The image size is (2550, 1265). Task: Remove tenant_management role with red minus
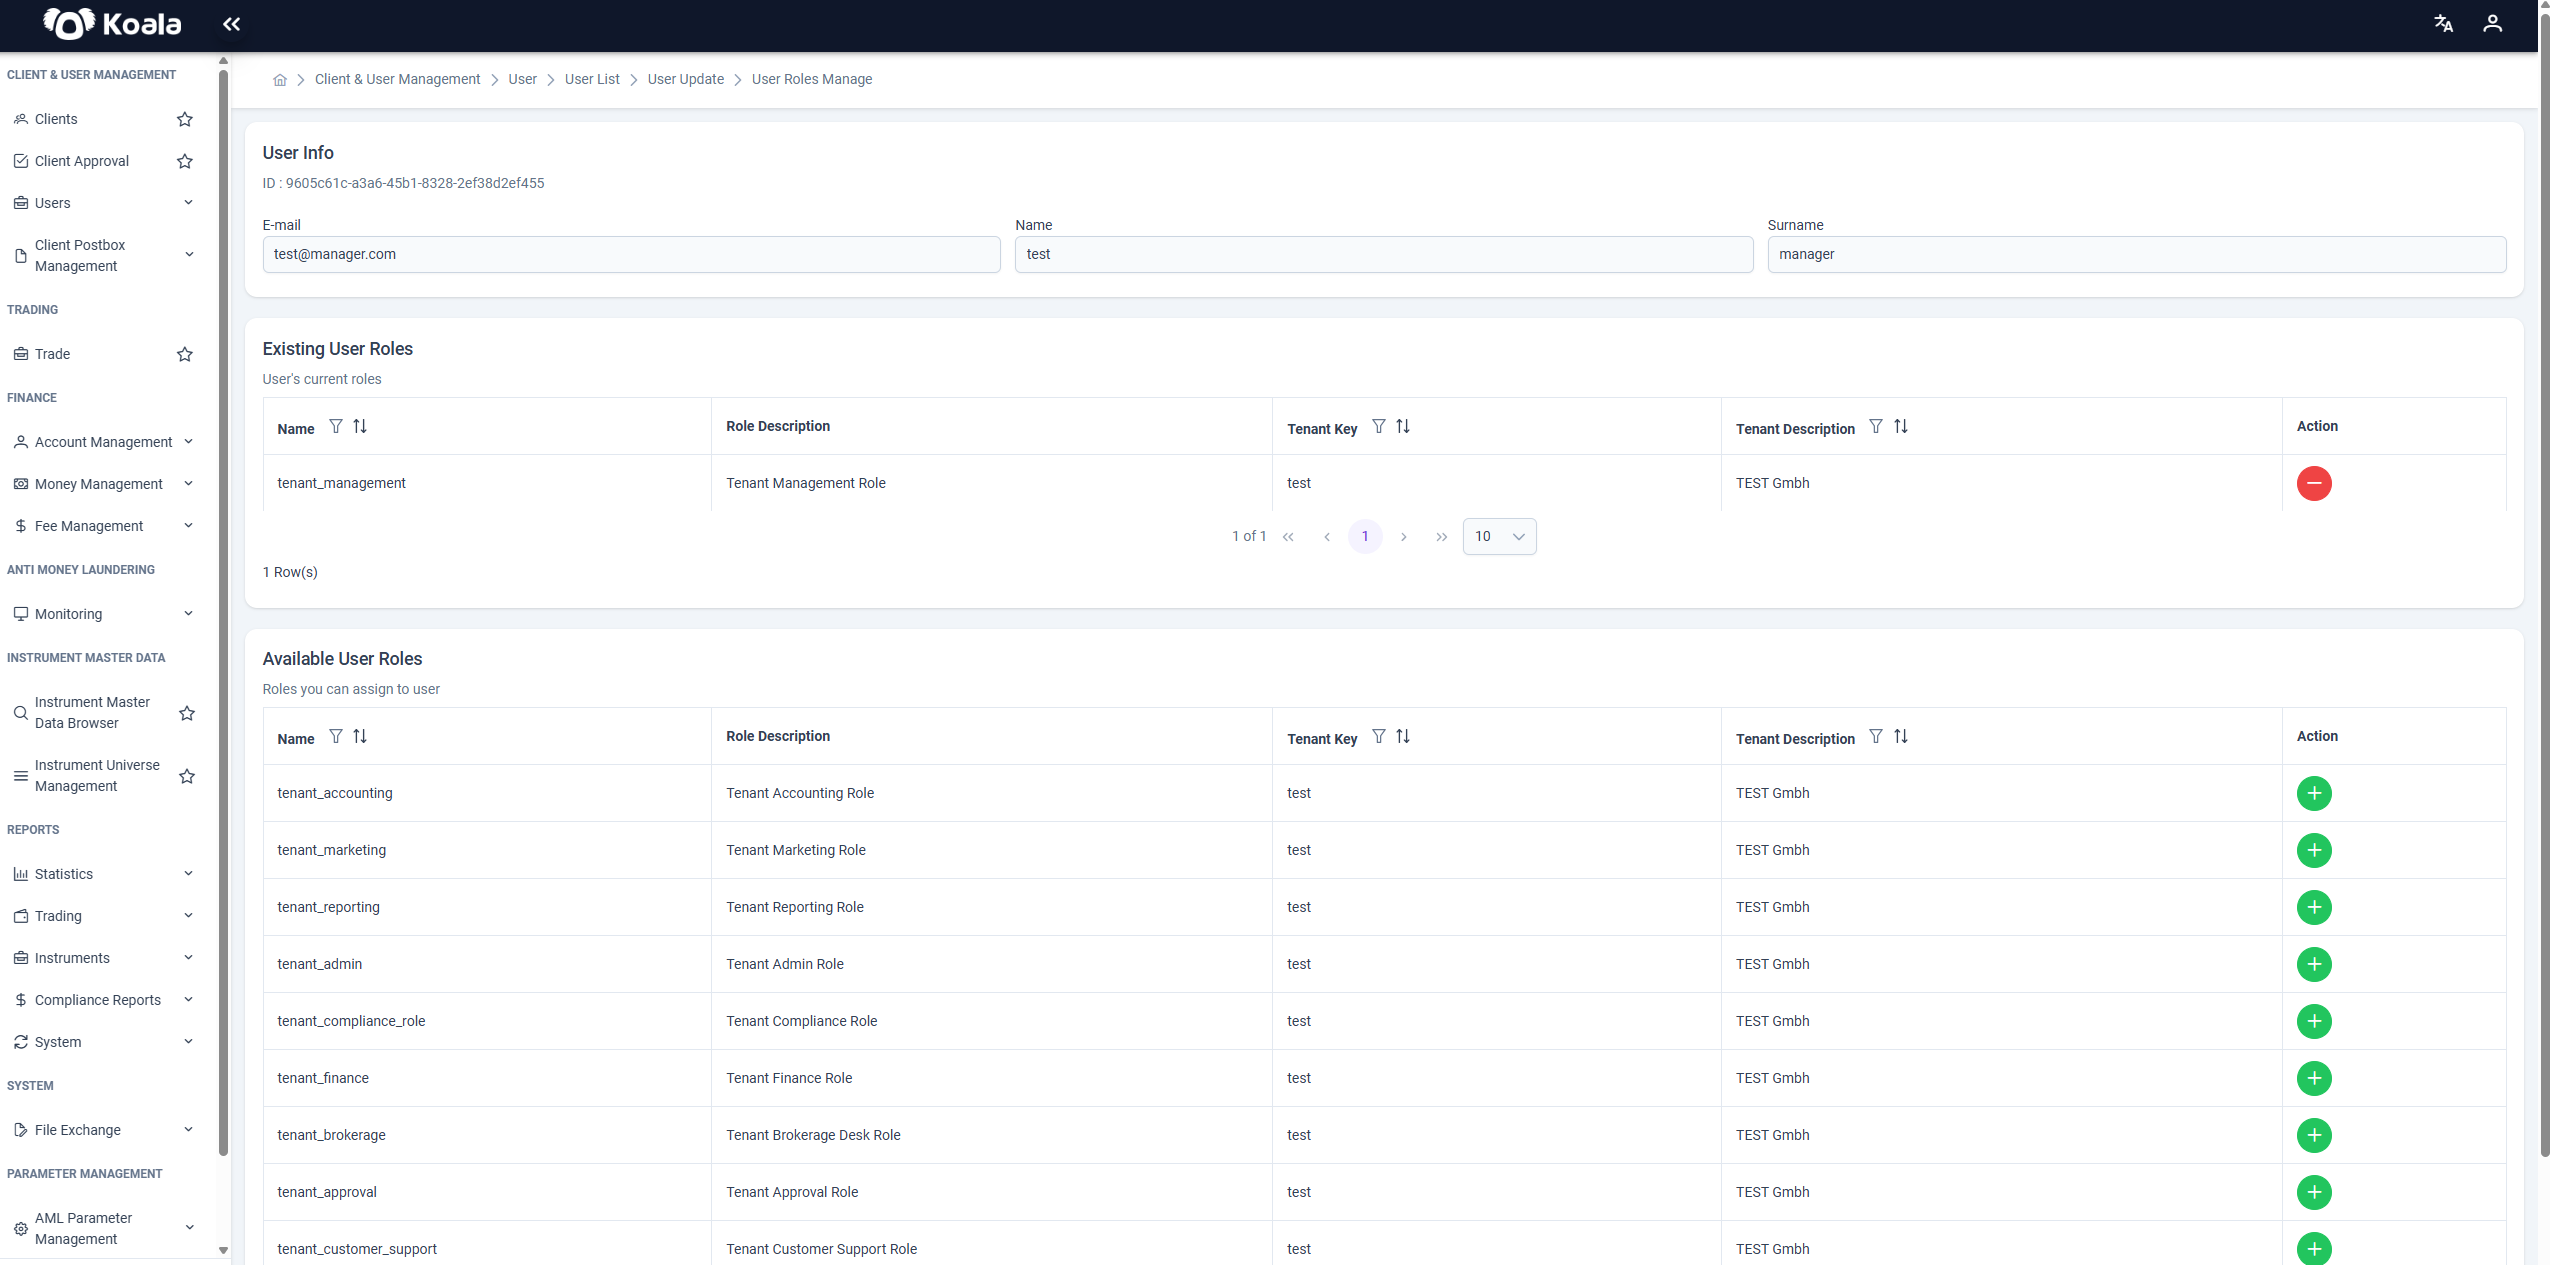(2314, 483)
